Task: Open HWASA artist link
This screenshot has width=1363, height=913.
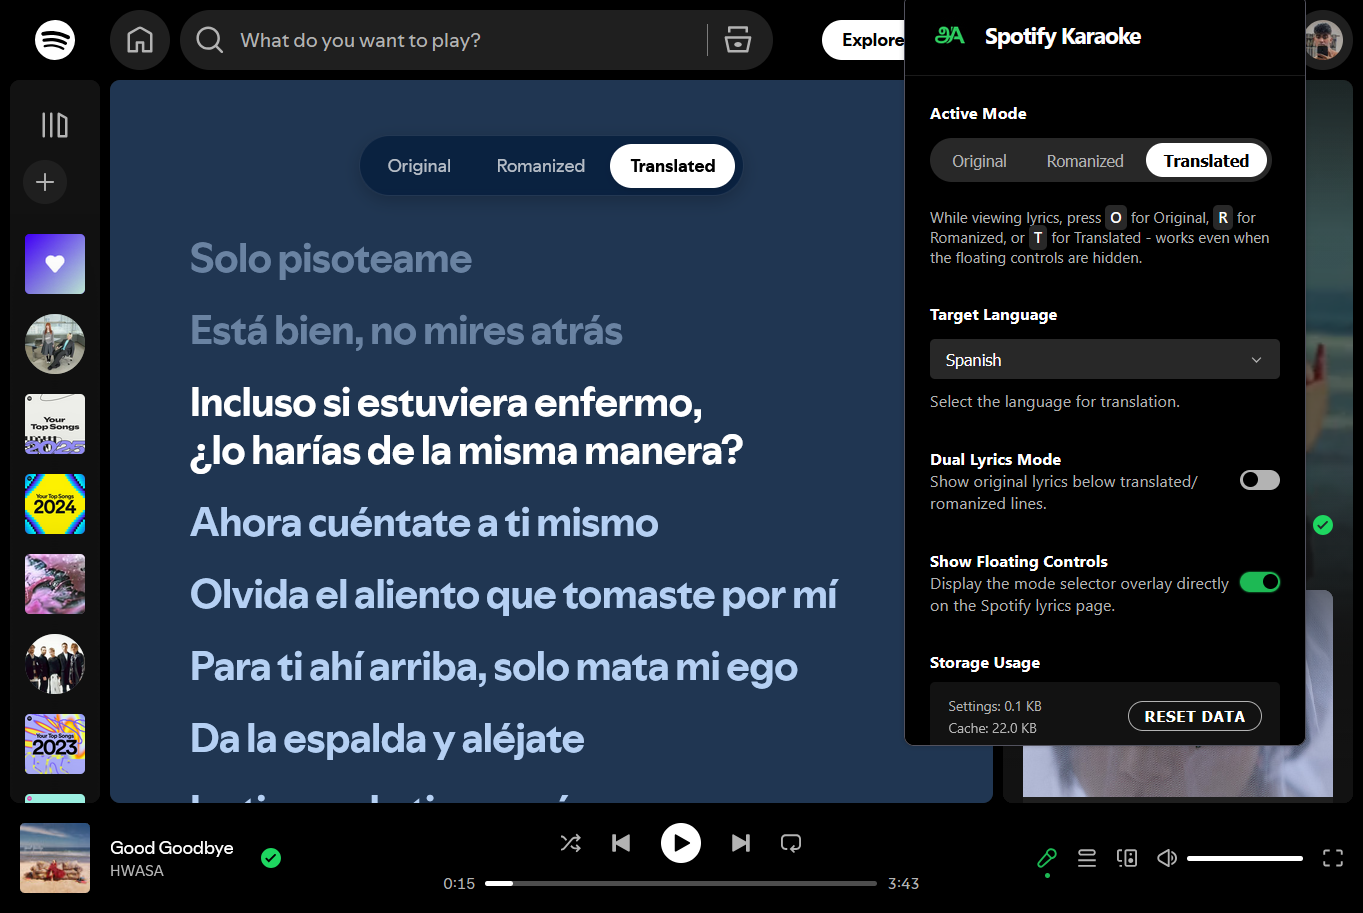Action: pos(137,870)
